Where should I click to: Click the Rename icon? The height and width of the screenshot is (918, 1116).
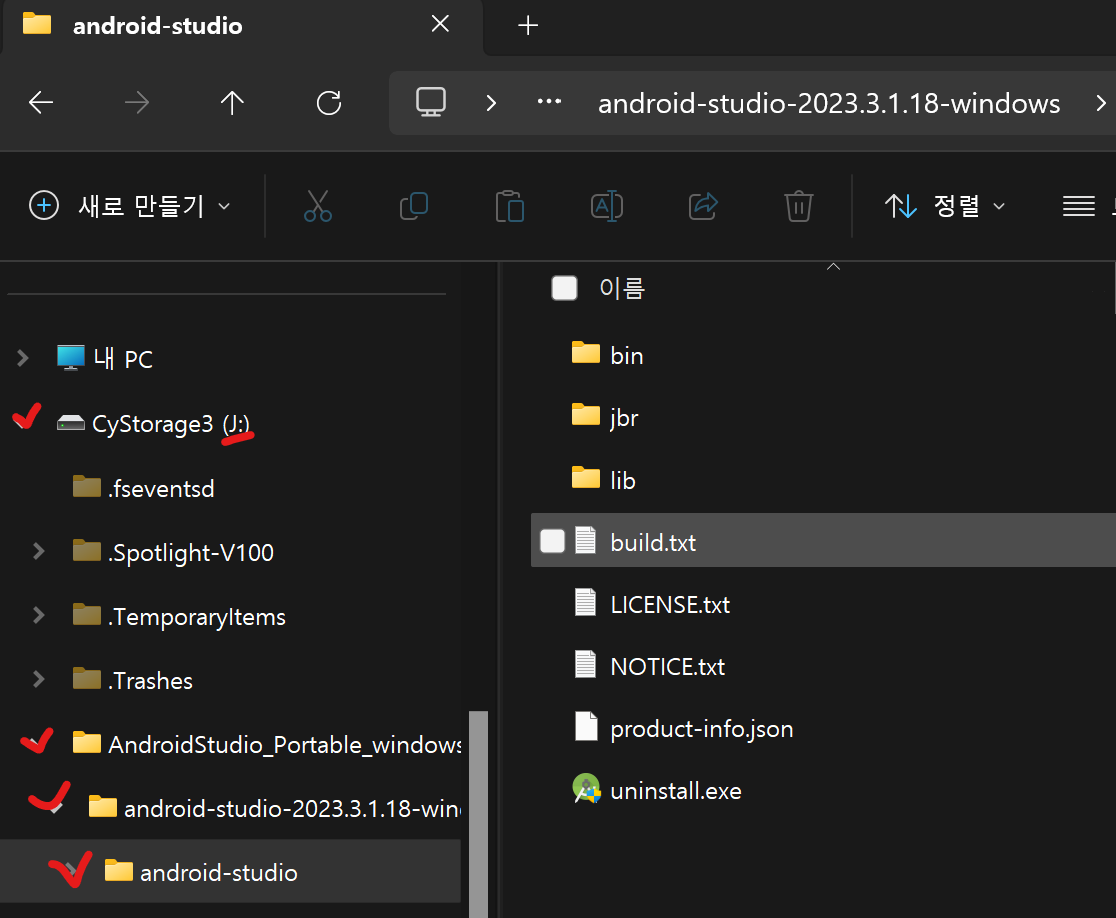click(x=606, y=206)
